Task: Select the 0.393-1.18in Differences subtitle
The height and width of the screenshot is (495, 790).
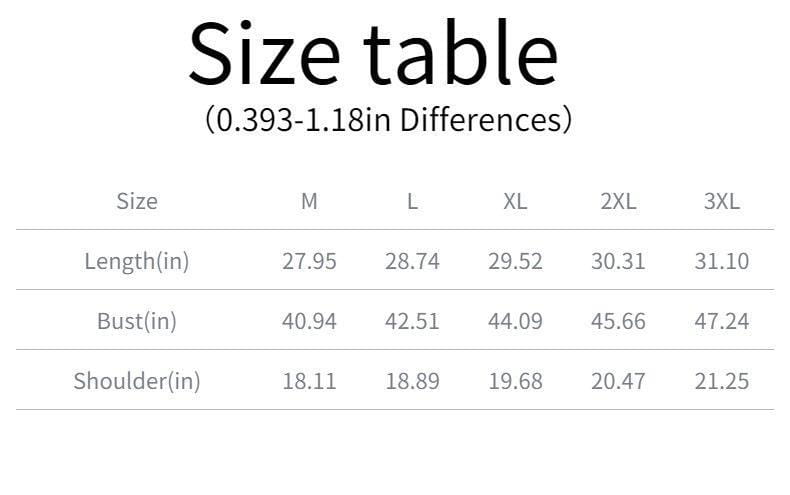Action: coord(388,120)
